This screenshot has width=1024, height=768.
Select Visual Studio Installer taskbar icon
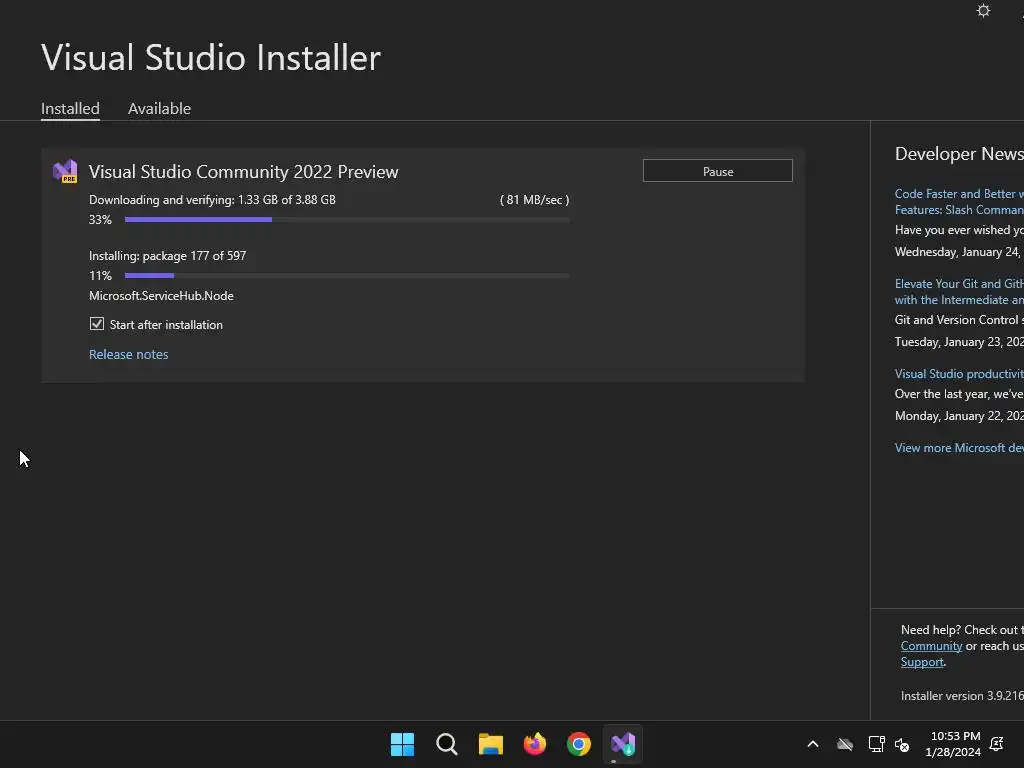coord(623,744)
